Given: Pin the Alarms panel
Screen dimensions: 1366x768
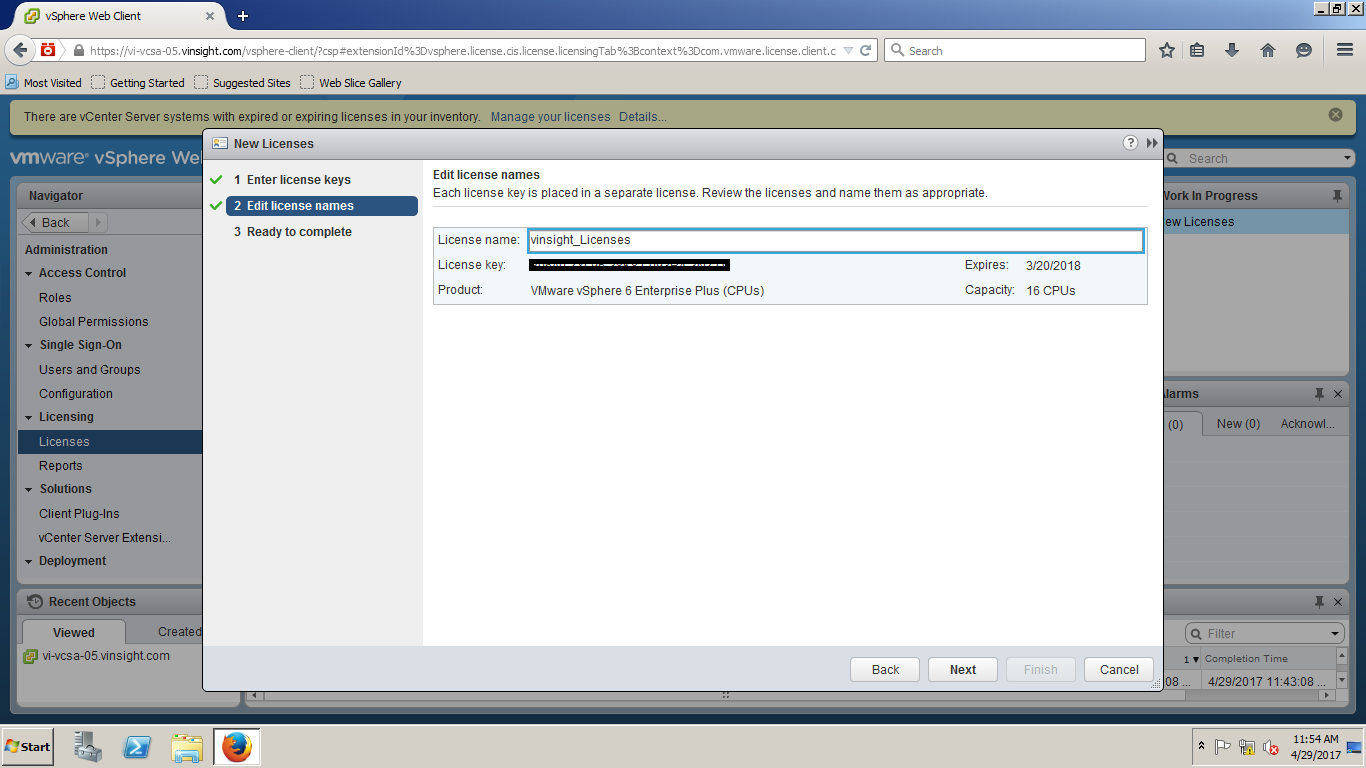Looking at the screenshot, I should tap(1319, 394).
